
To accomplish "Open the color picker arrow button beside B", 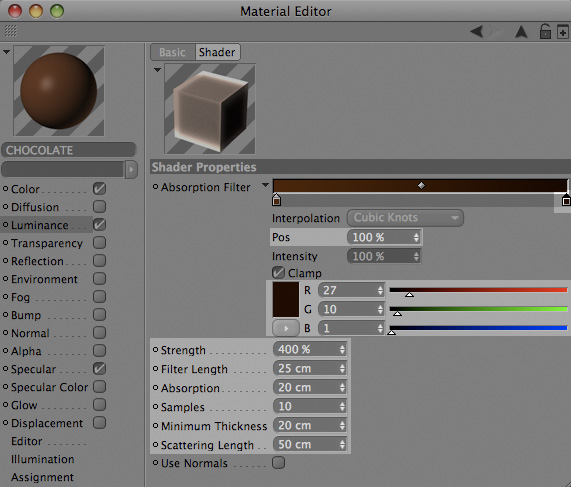I will click(x=286, y=328).
